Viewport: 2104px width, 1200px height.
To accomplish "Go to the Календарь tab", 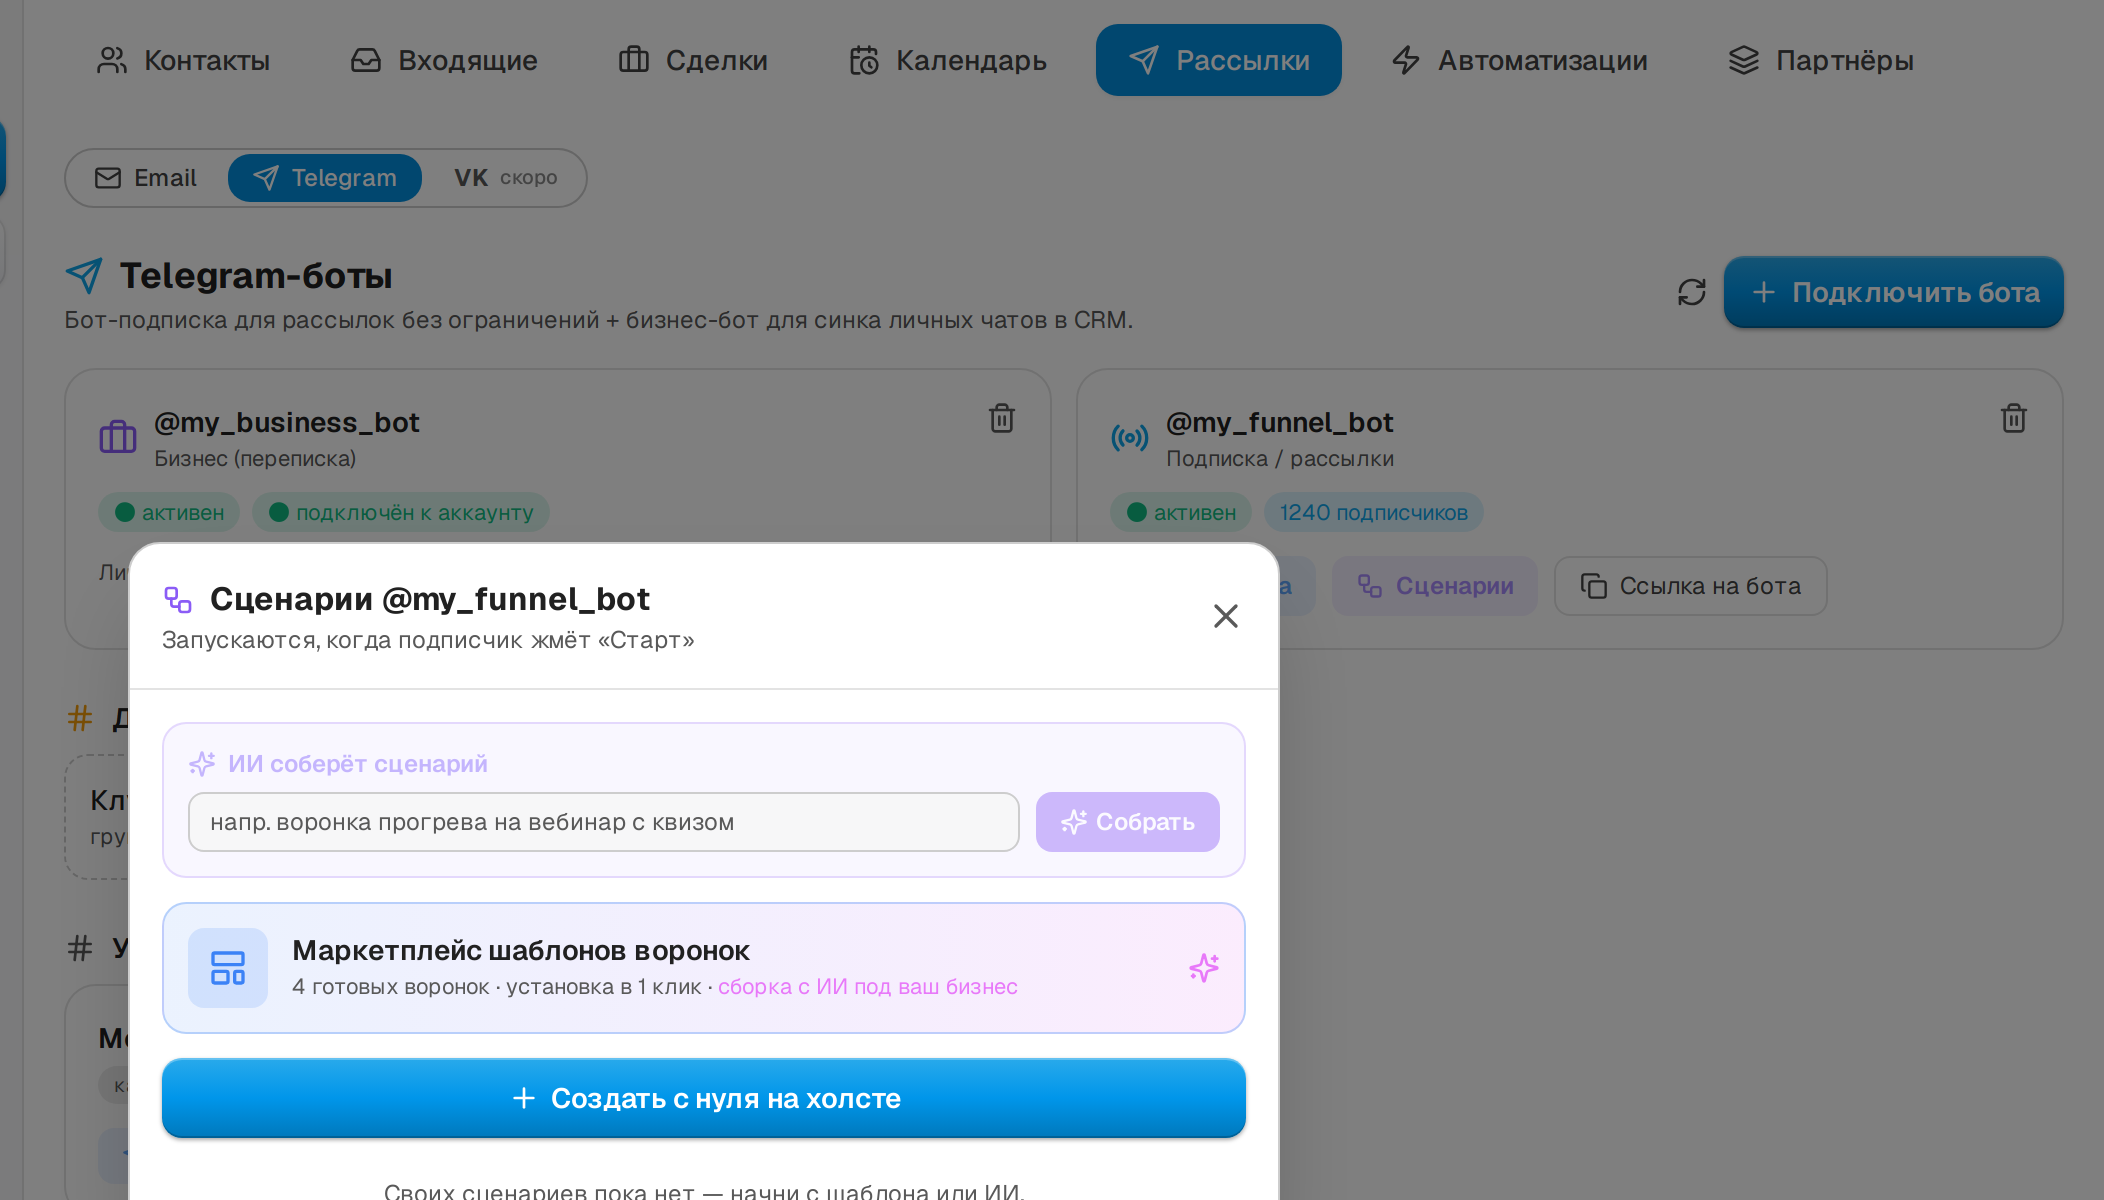I will (x=947, y=60).
